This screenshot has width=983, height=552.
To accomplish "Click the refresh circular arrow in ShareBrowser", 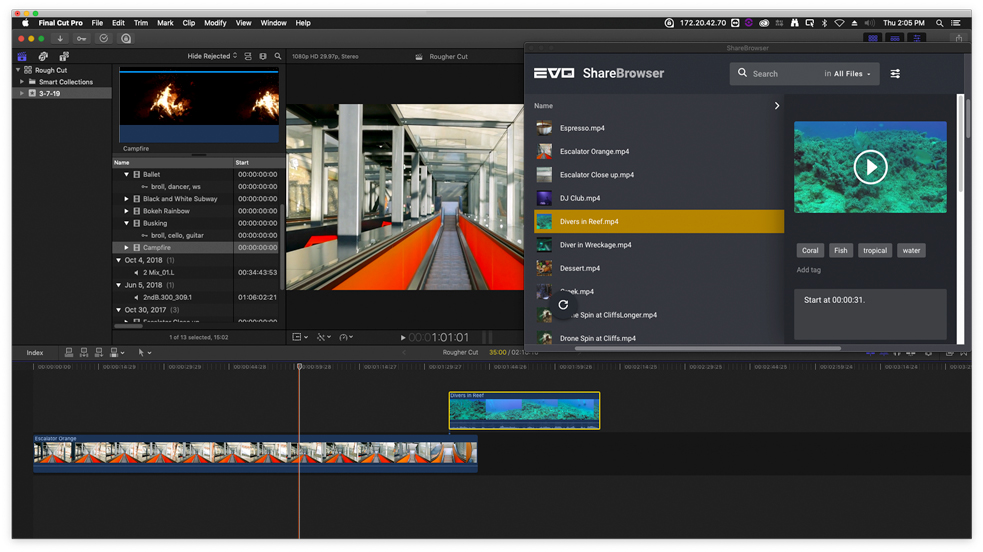I will tap(563, 305).
